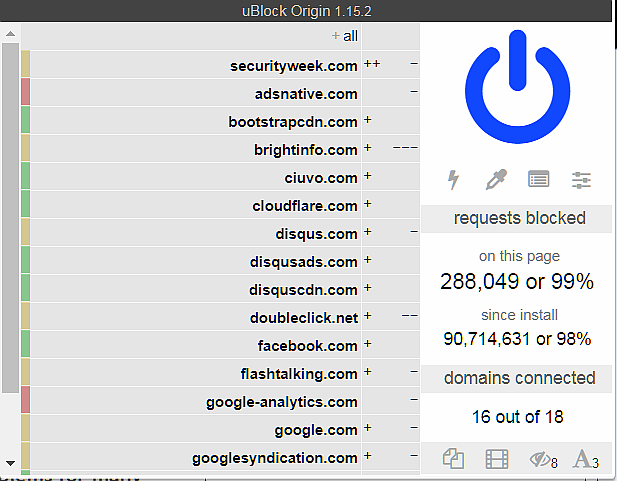This screenshot has width=617, height=481.
Task: Click '288,049 or 99%' page count
Action: pos(517,281)
